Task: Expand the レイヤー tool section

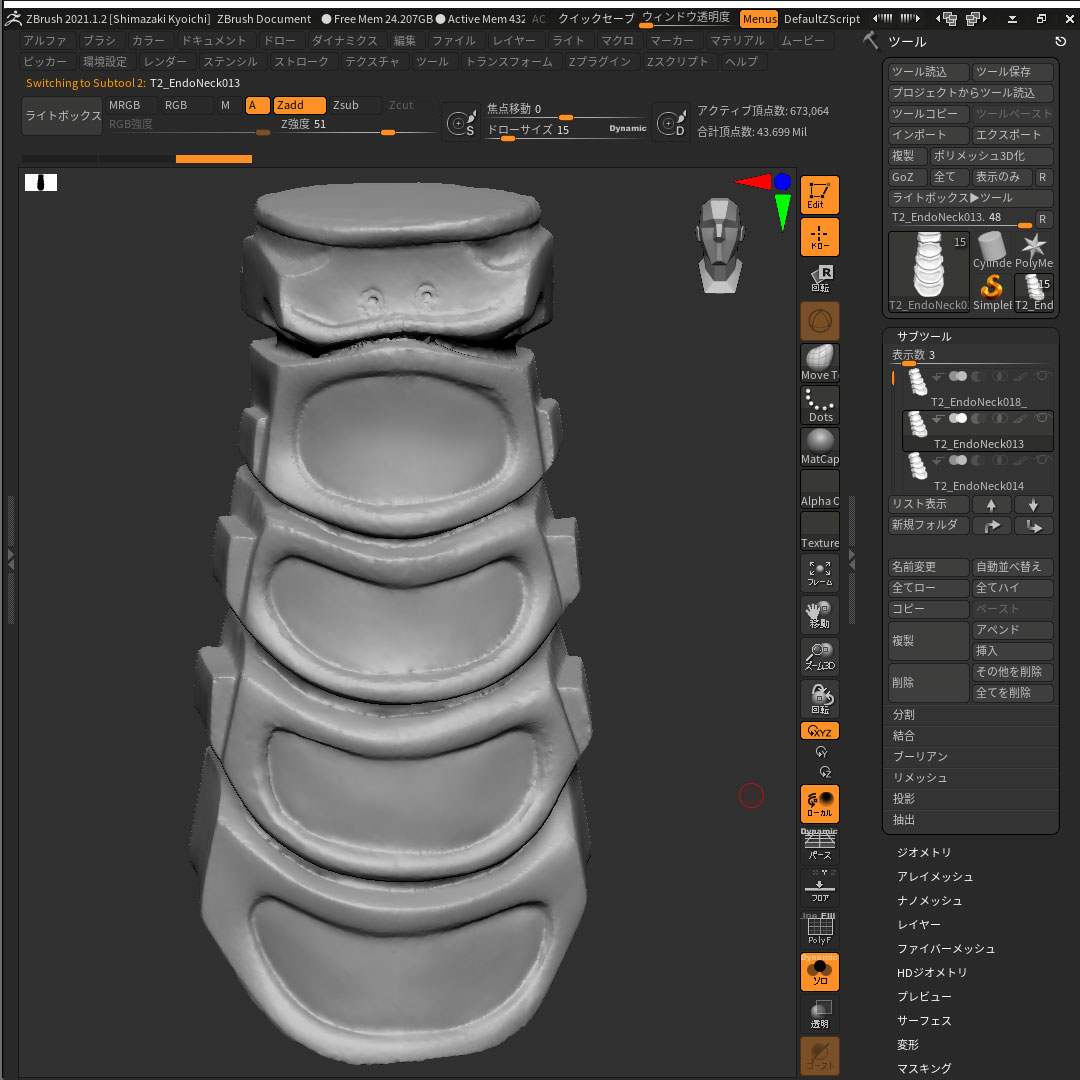Action: click(918, 925)
